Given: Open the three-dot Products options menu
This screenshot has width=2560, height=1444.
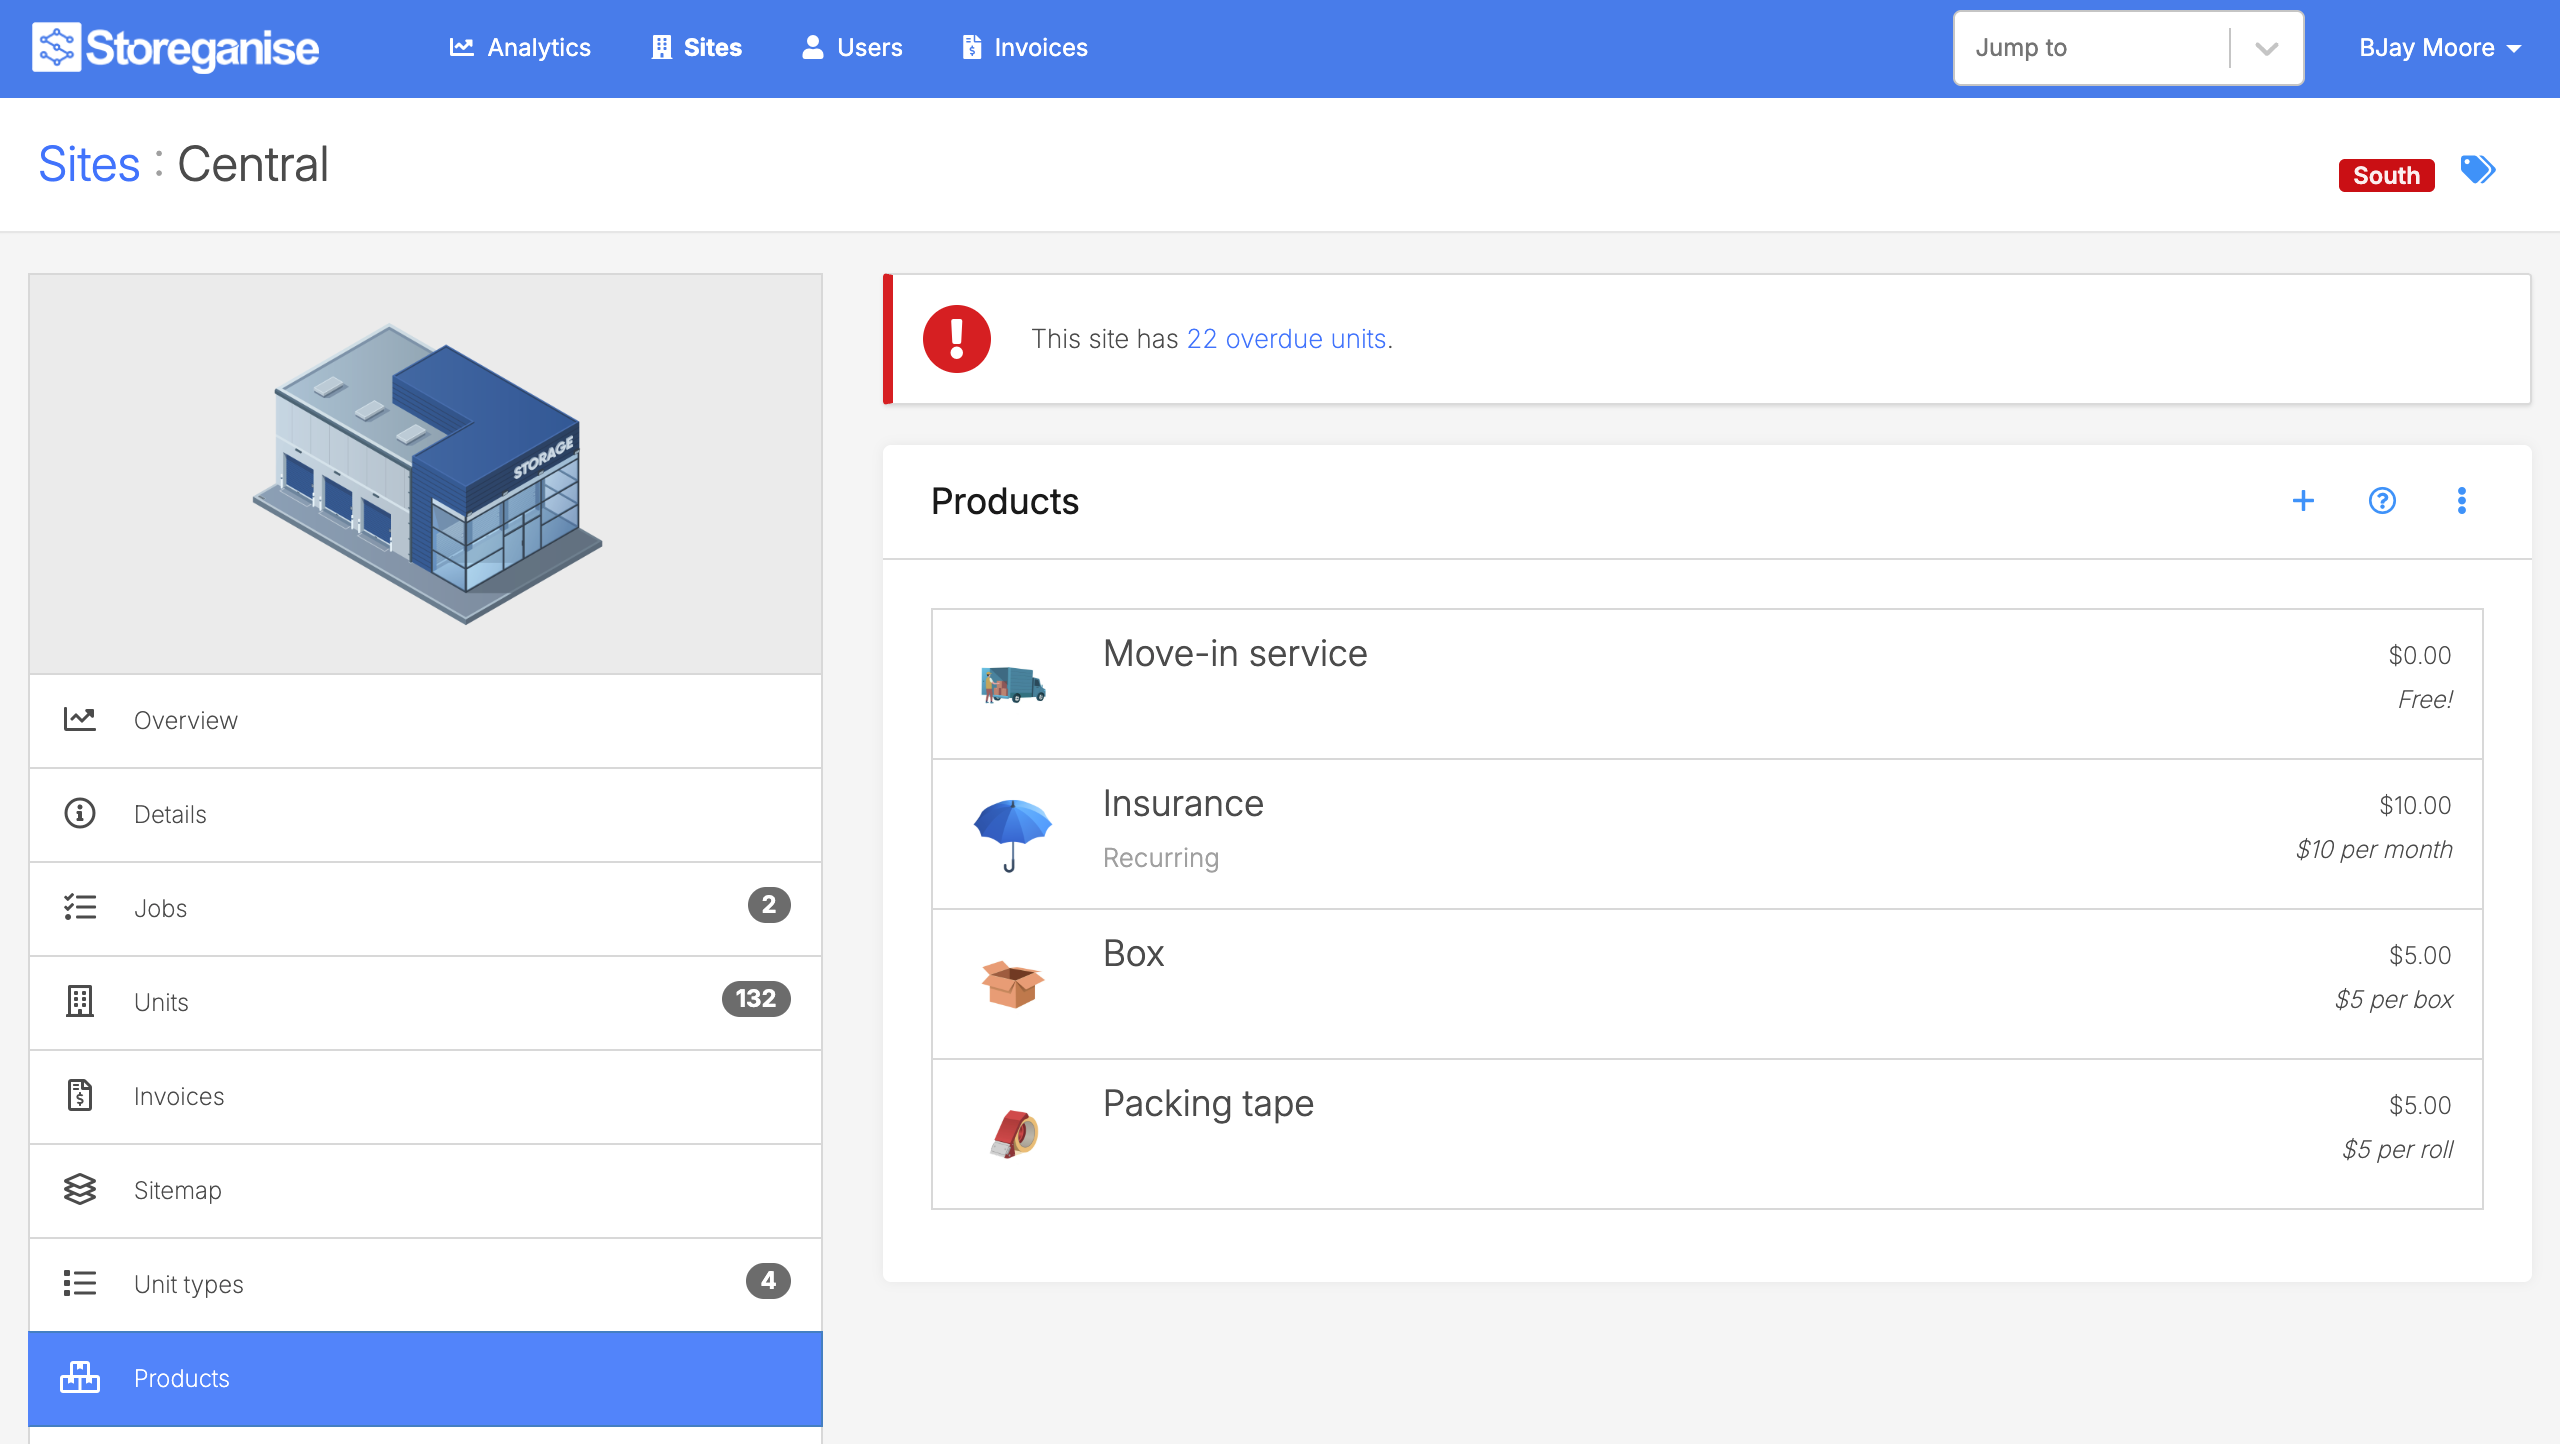Looking at the screenshot, I should point(2461,501).
